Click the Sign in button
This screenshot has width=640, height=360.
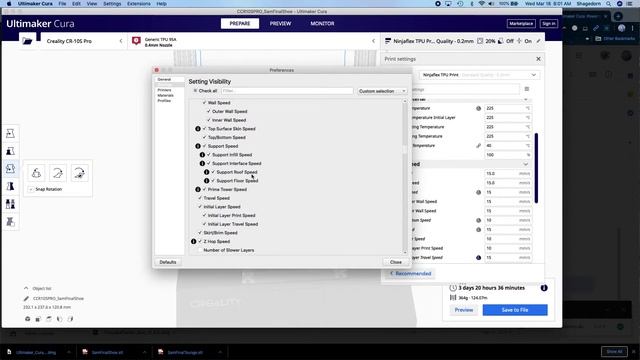[x=549, y=24]
